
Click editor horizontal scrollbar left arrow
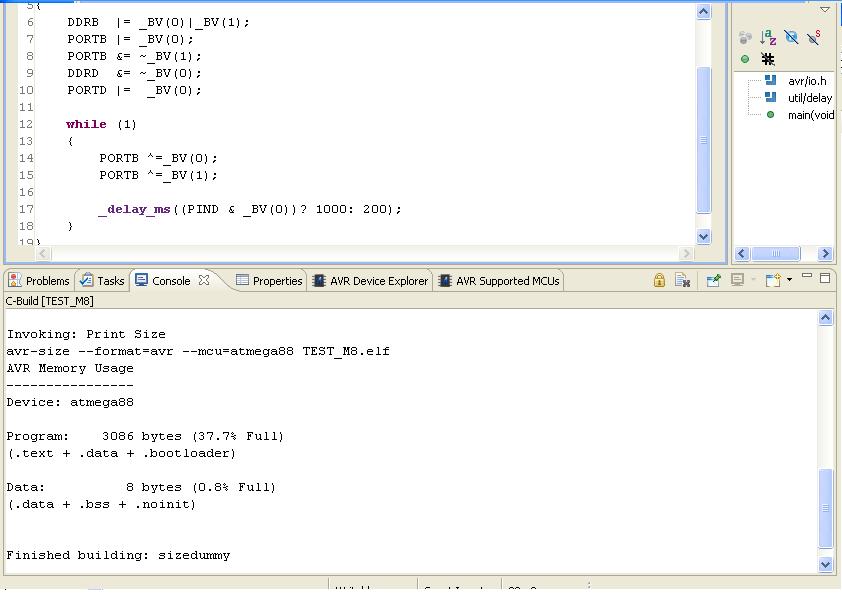click(43, 253)
